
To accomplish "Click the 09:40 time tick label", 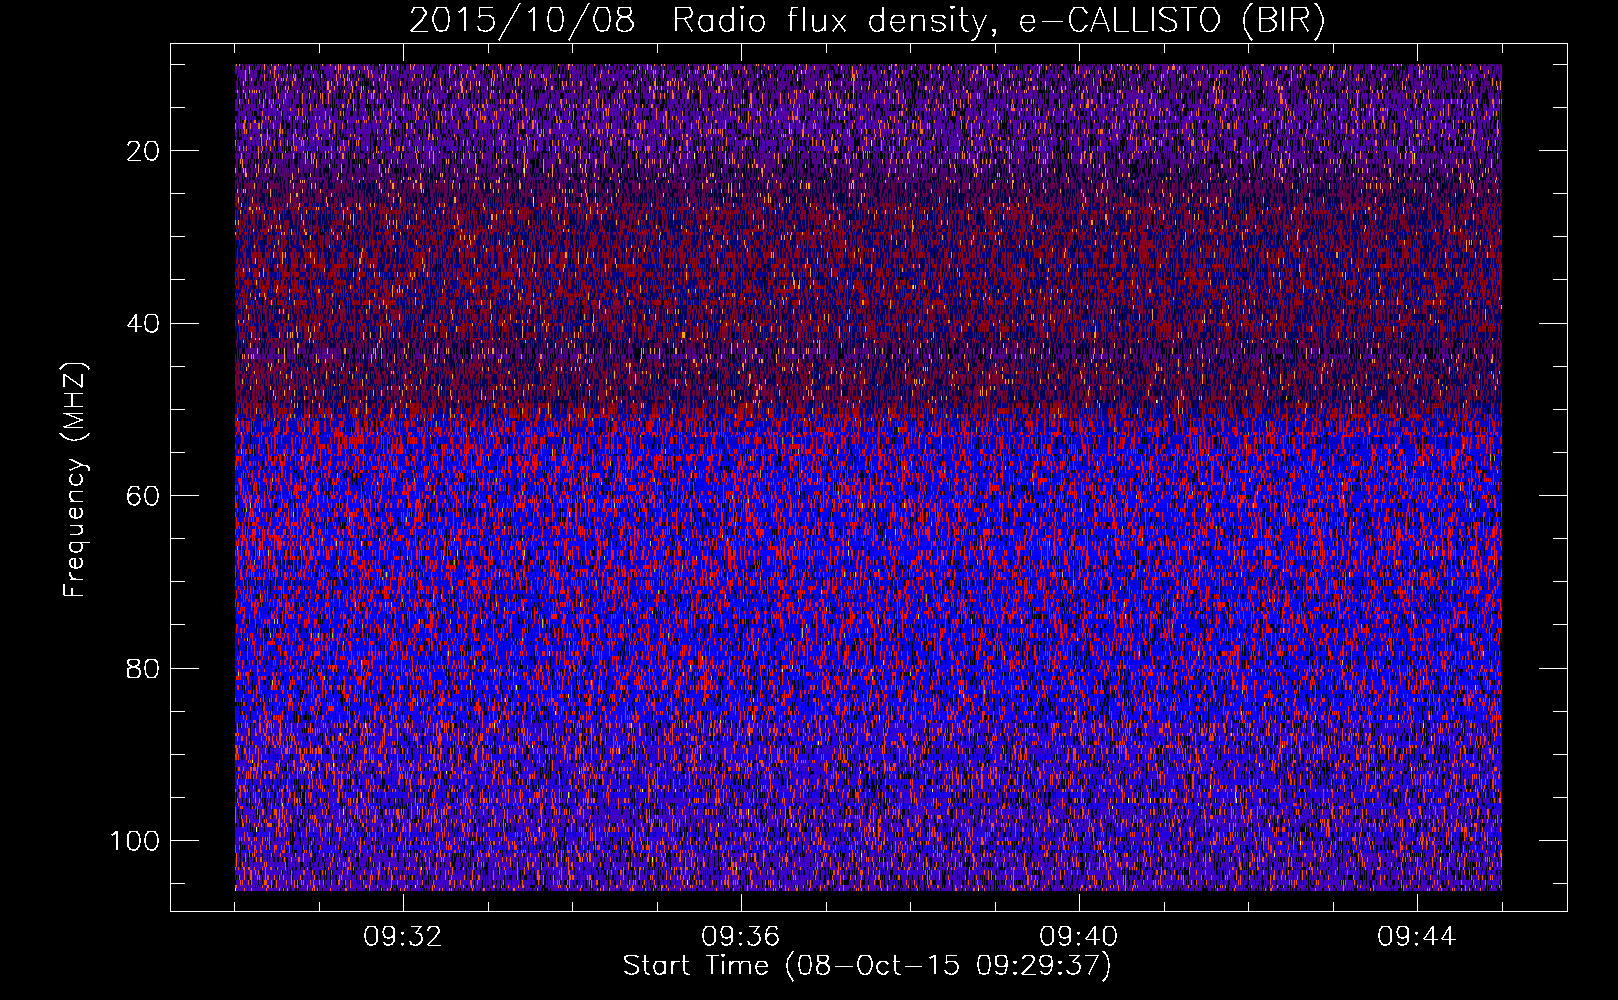I will pos(1079,937).
